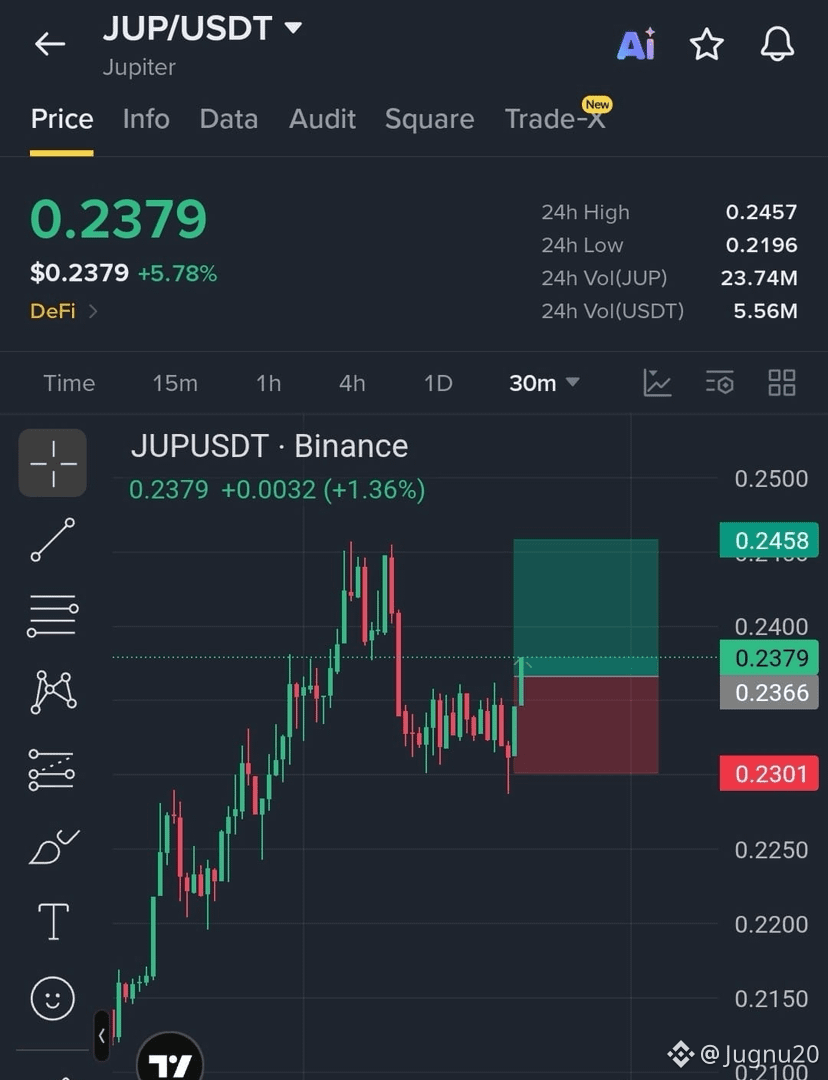Click the 24h High value 0.2457

[x=761, y=212]
